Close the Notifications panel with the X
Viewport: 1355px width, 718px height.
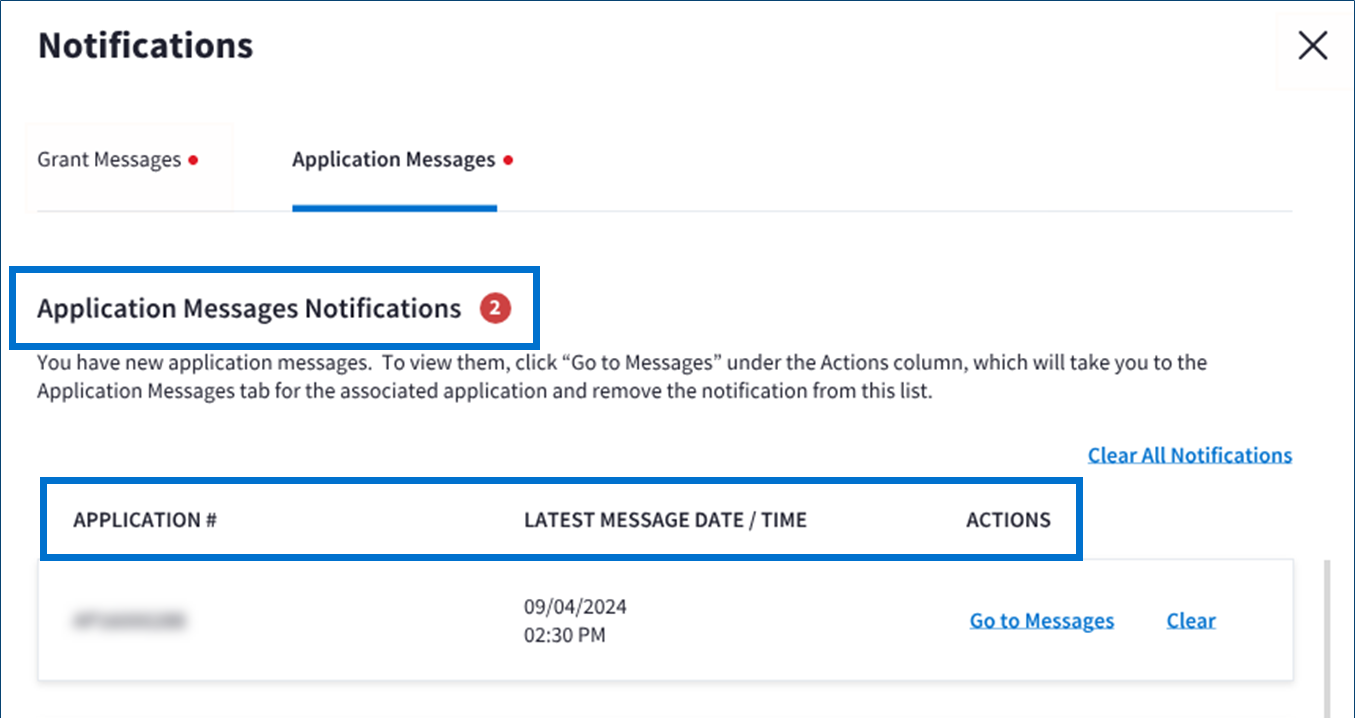pyautogui.click(x=1312, y=46)
